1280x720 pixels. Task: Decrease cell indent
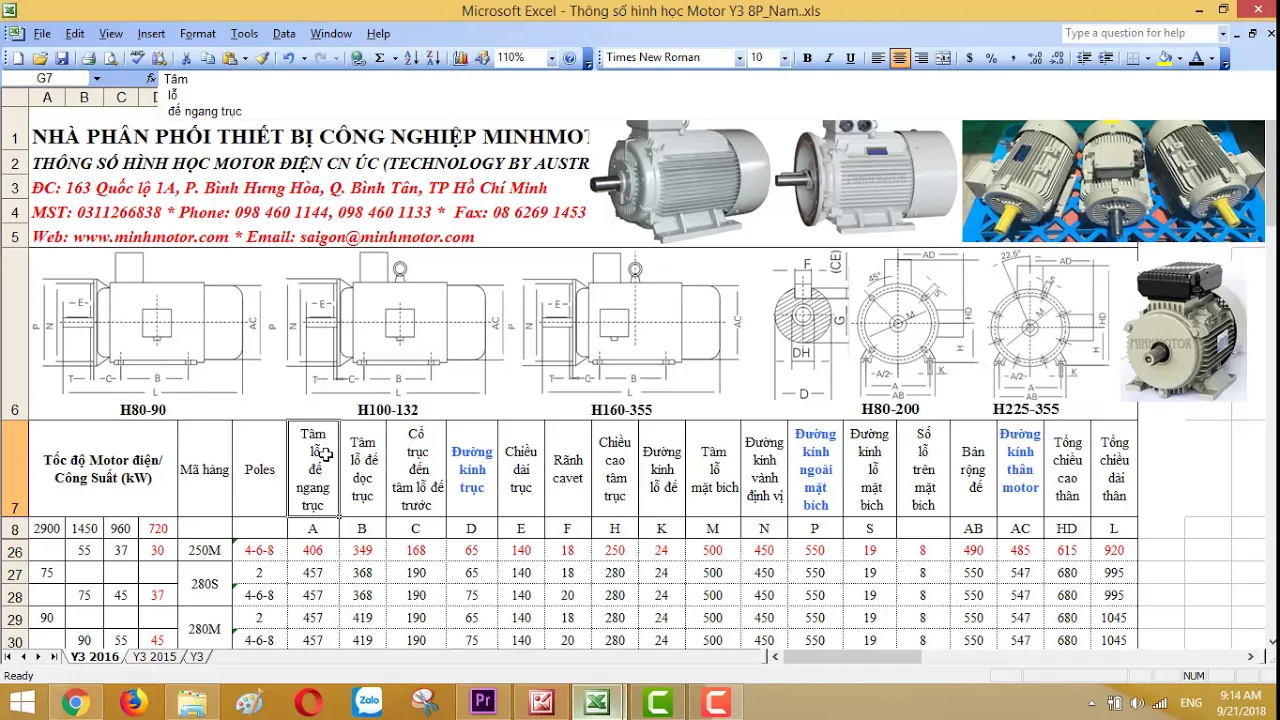tap(1084, 58)
